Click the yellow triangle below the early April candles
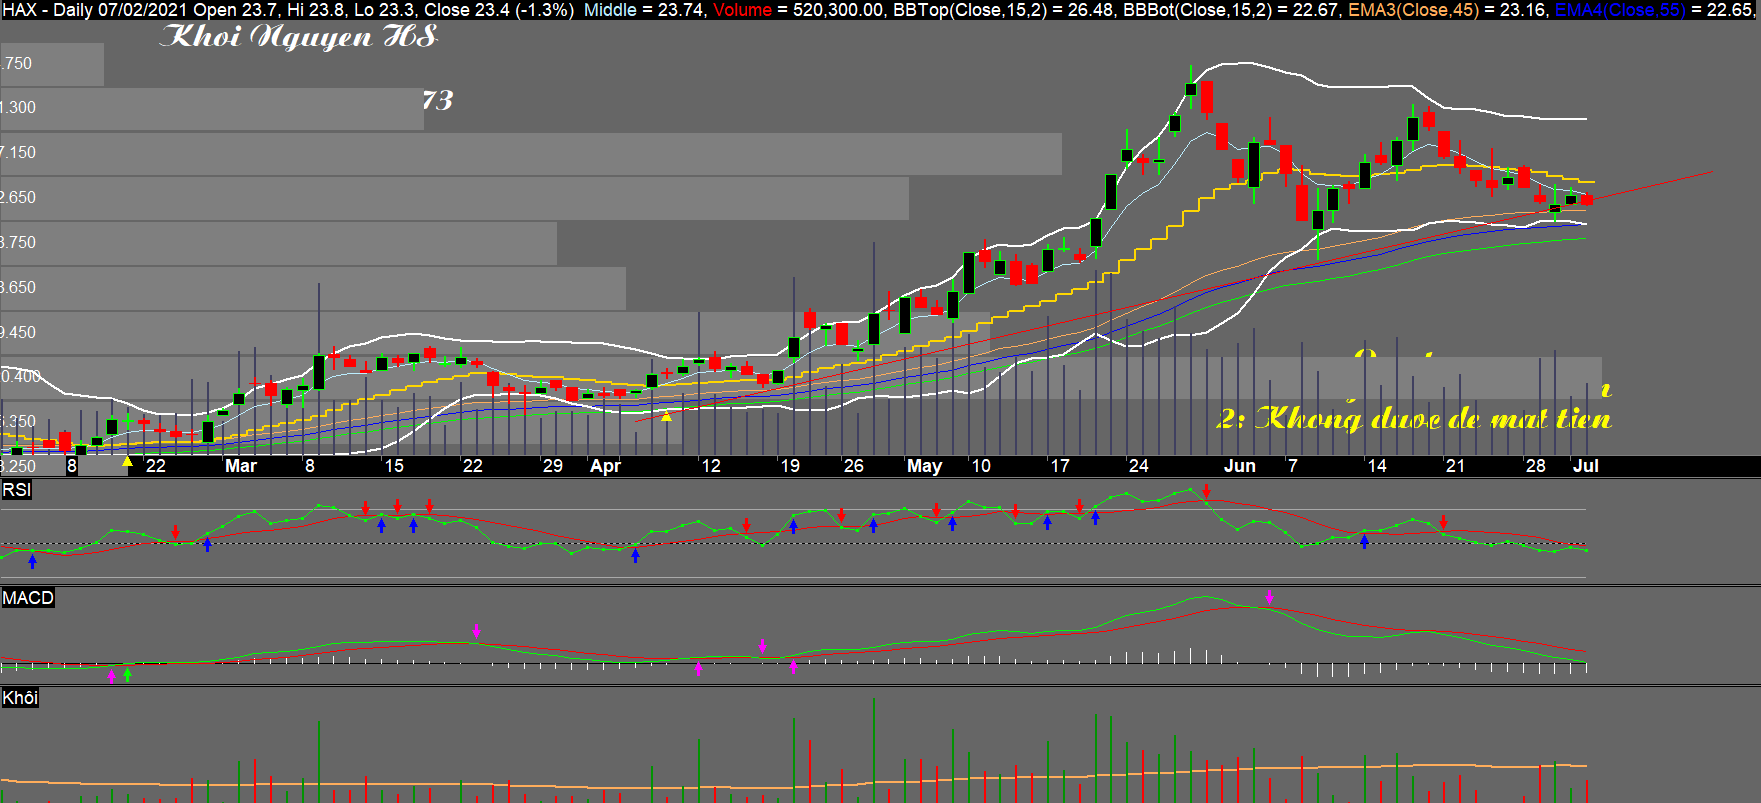Screen dimensions: 1761x803 [667, 415]
